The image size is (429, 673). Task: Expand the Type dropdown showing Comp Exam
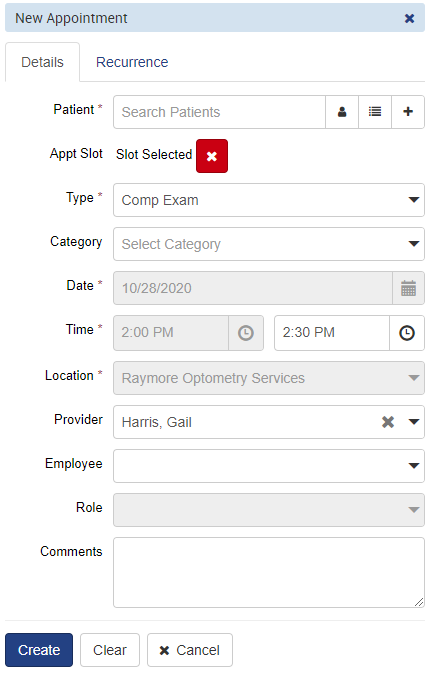[269, 200]
